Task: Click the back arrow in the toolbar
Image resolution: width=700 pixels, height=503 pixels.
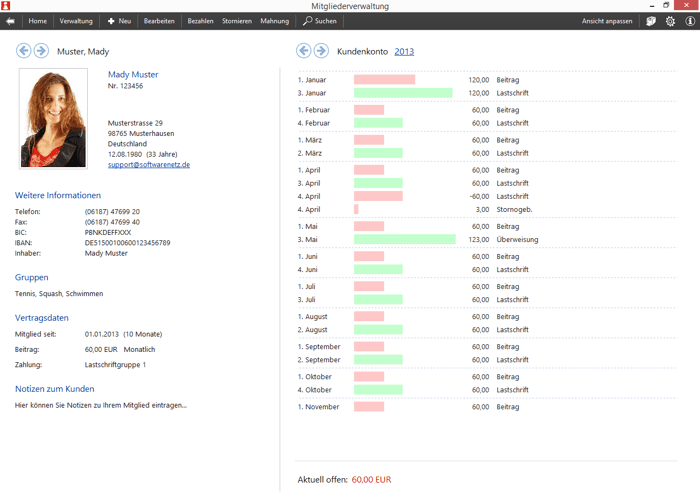Action: 10,21
